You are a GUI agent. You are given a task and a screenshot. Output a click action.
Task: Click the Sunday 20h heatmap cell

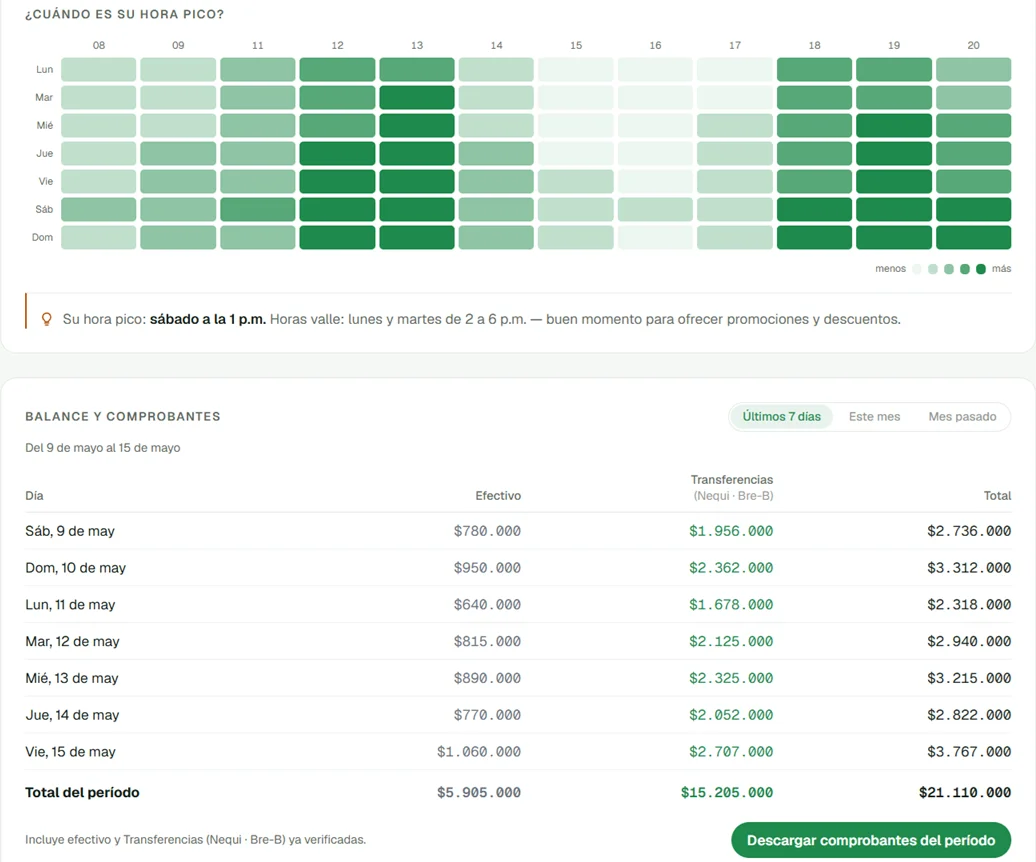(973, 237)
